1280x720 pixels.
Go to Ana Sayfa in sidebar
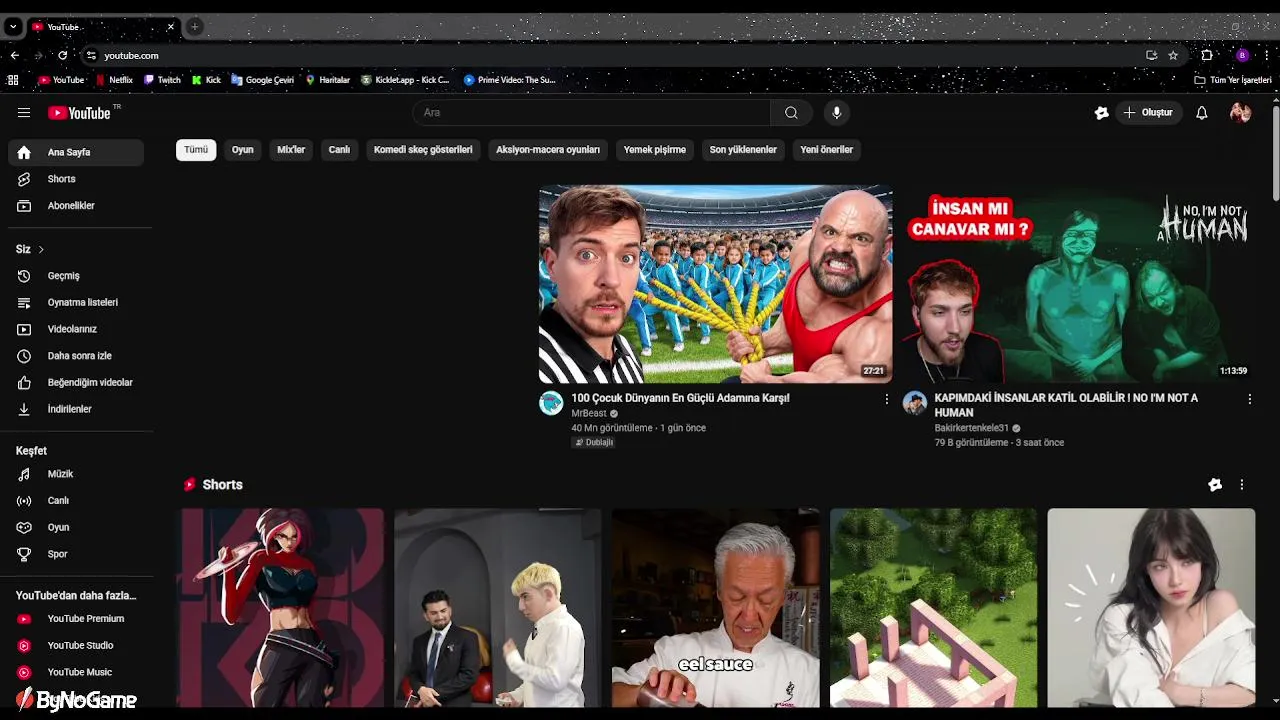pyautogui.click(x=76, y=152)
